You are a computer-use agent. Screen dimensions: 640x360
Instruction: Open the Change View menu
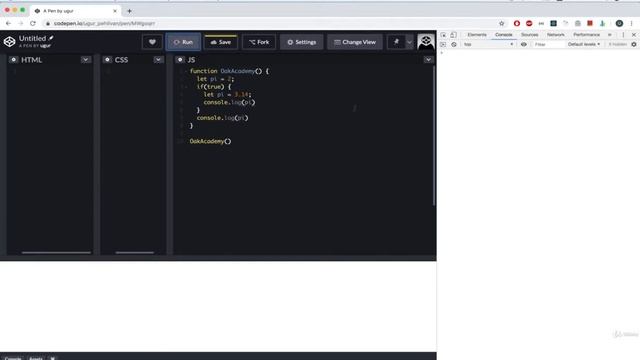click(x=355, y=42)
